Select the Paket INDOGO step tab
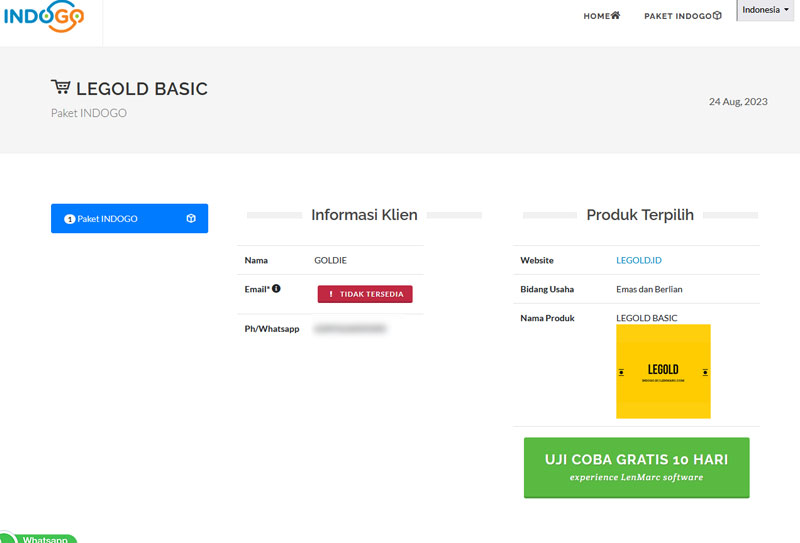Image resolution: width=800 pixels, height=543 pixels. (x=130, y=218)
